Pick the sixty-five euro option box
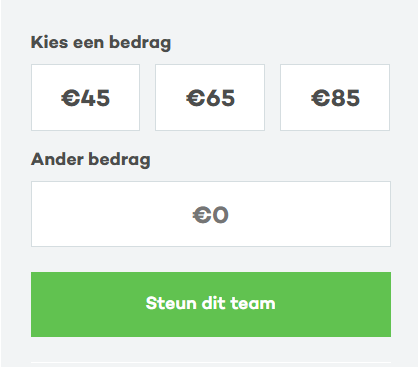Image resolution: width=418 pixels, height=367 pixels. (x=210, y=97)
